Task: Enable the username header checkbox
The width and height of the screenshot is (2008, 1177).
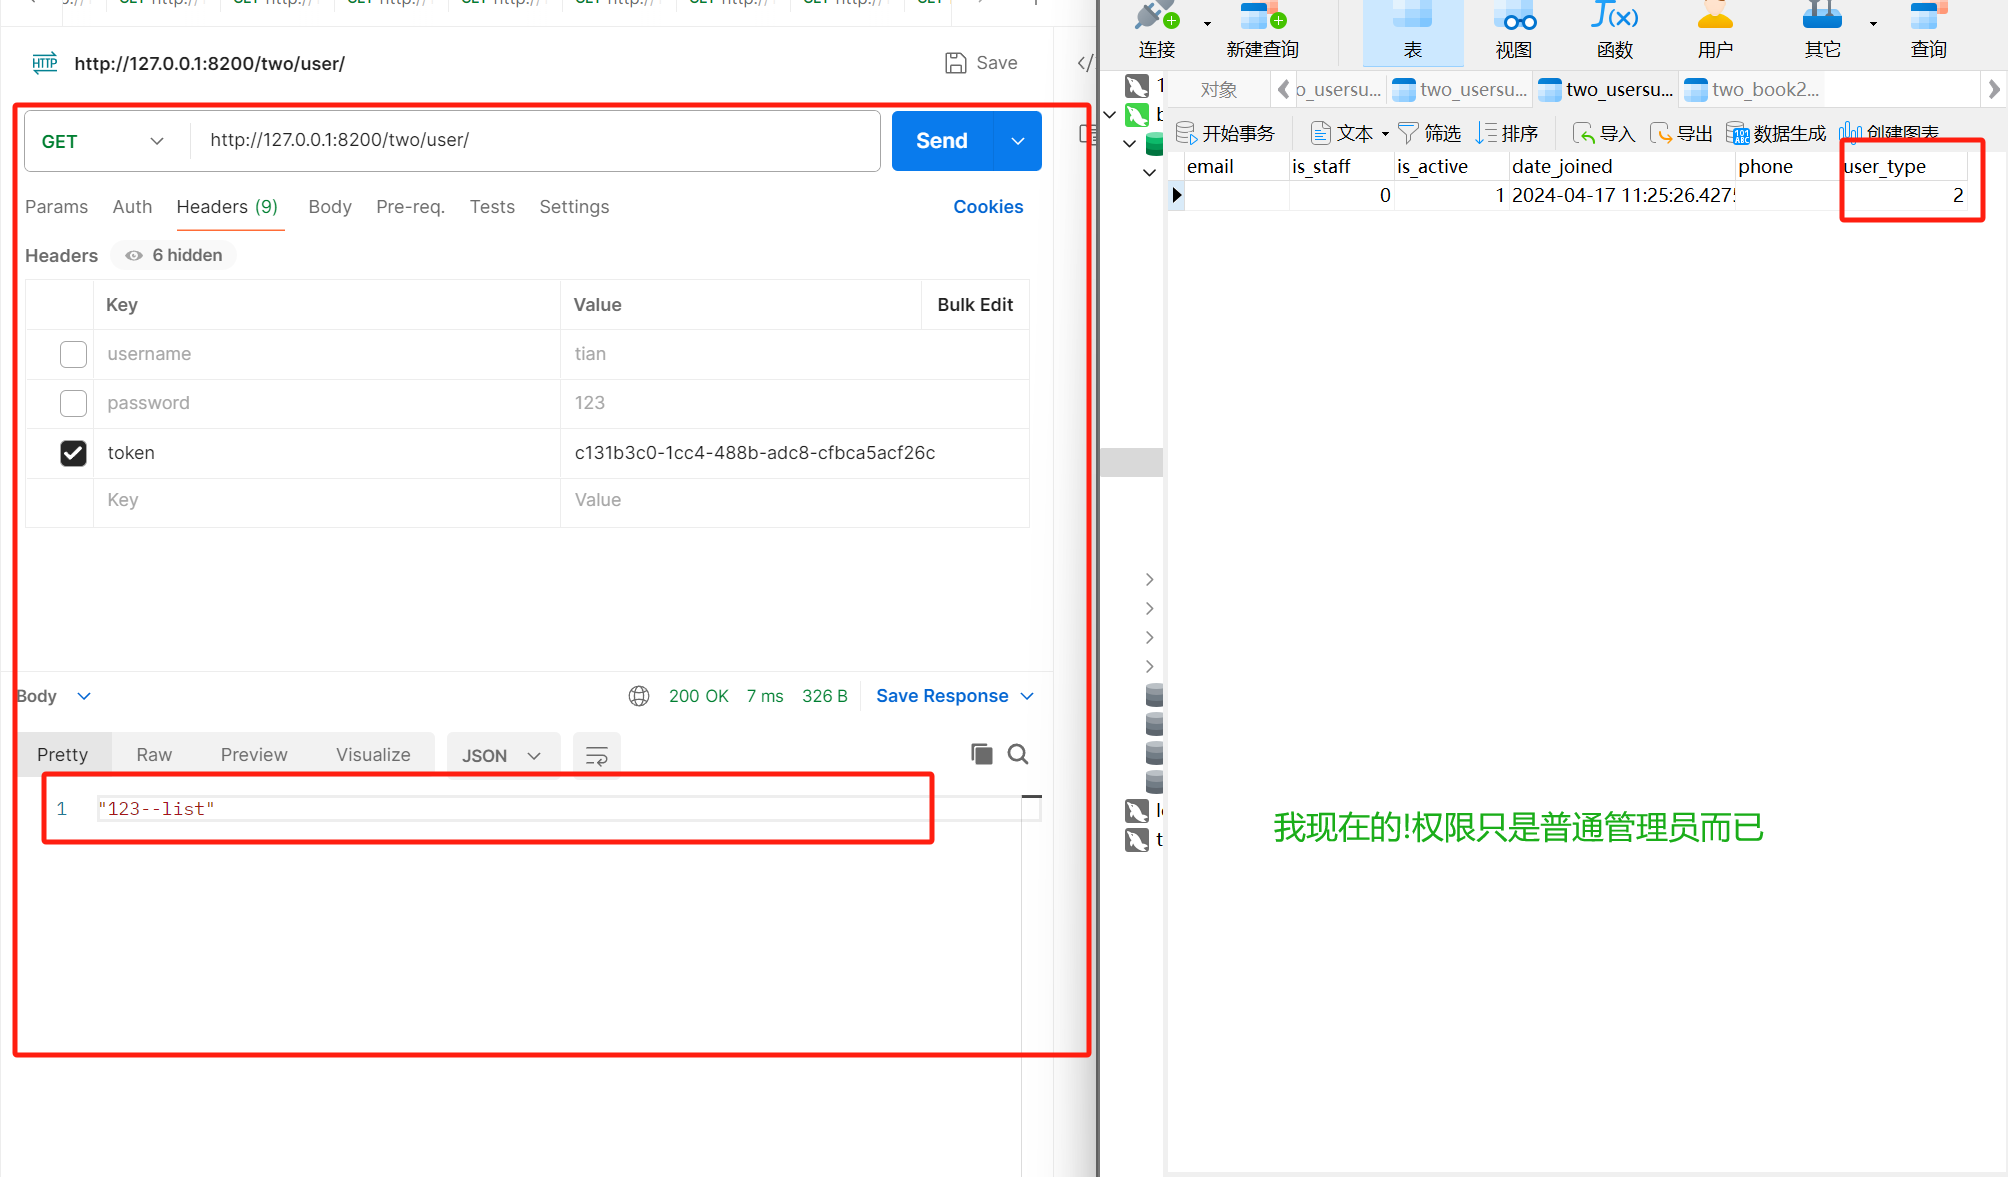Action: (x=73, y=354)
